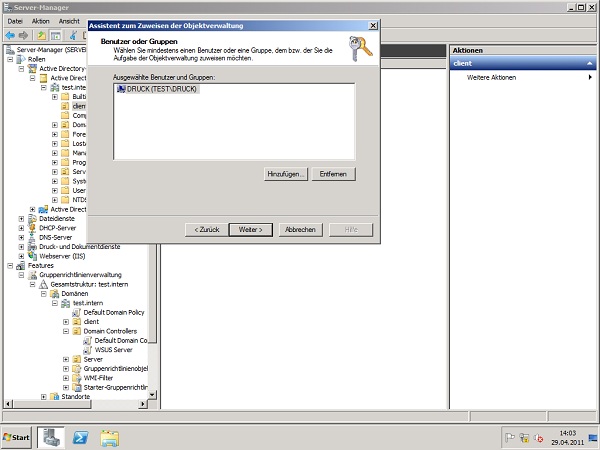Screen dimensions: 600x450
Task: Click the Dateidienste role icon
Action: tap(33, 219)
